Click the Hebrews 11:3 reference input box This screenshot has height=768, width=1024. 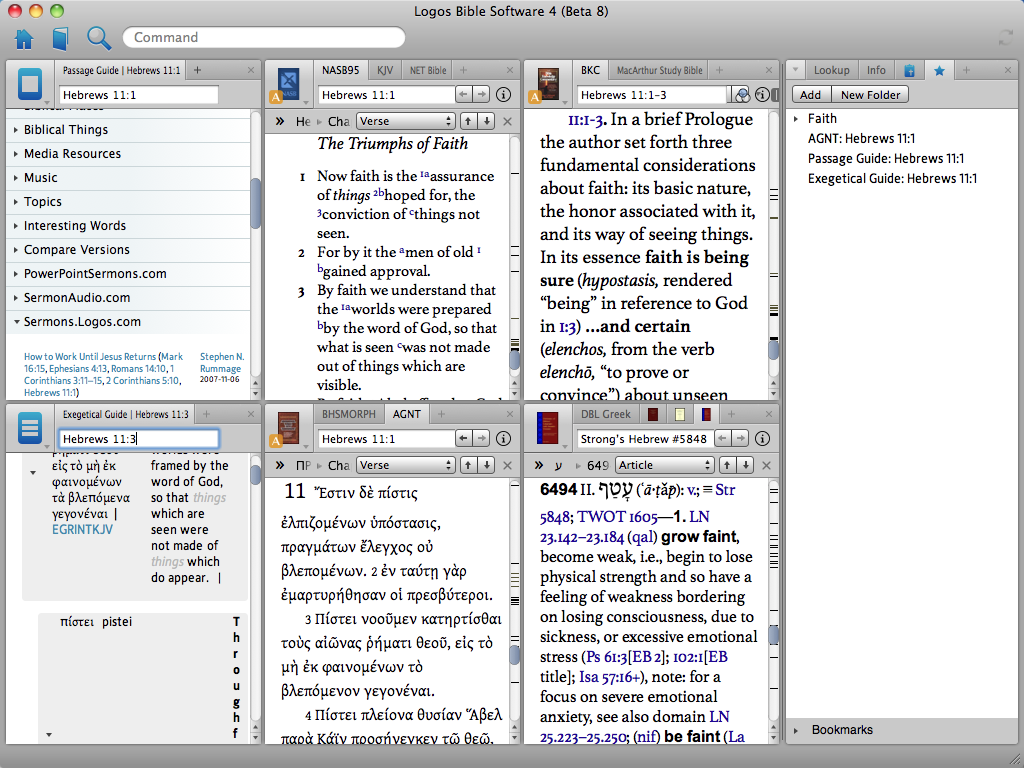pos(138,438)
